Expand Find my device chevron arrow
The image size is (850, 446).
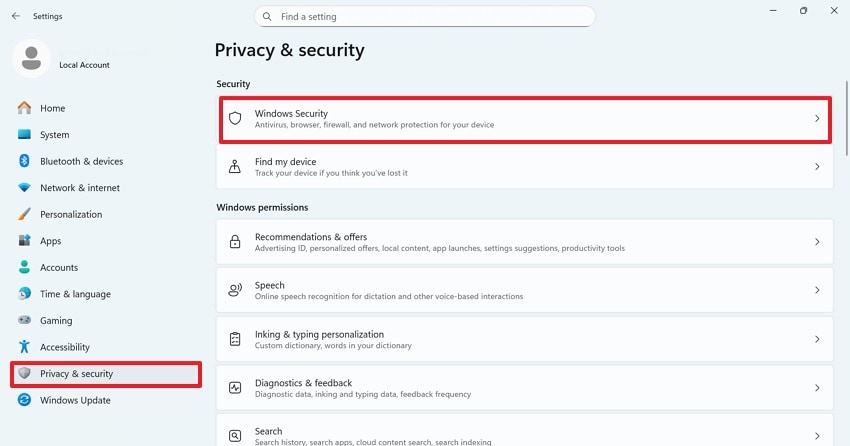(816, 167)
